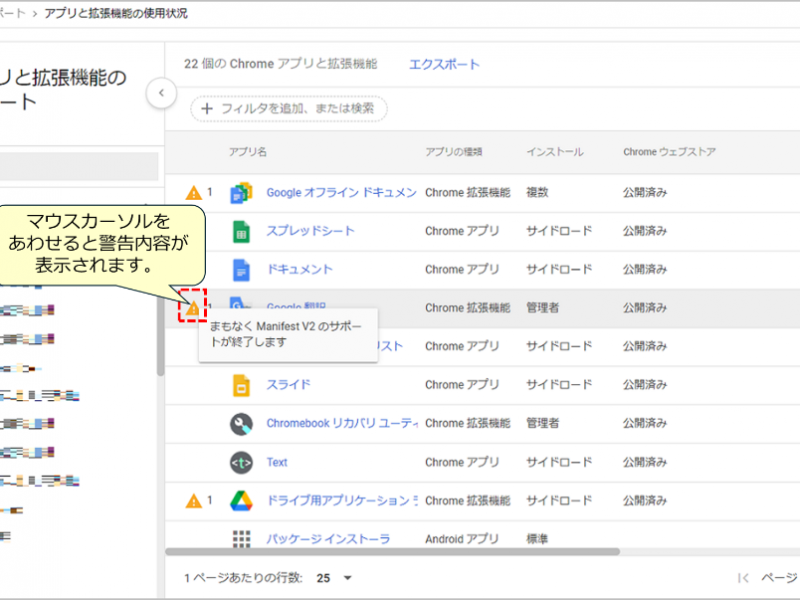Click 管理者 cell in Google 翻訳 row
The height and width of the screenshot is (600, 800).
542,308
